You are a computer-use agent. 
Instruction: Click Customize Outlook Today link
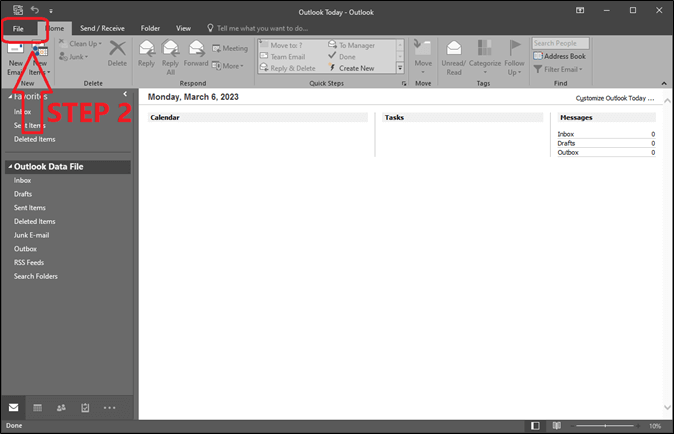pyautogui.click(x=615, y=99)
